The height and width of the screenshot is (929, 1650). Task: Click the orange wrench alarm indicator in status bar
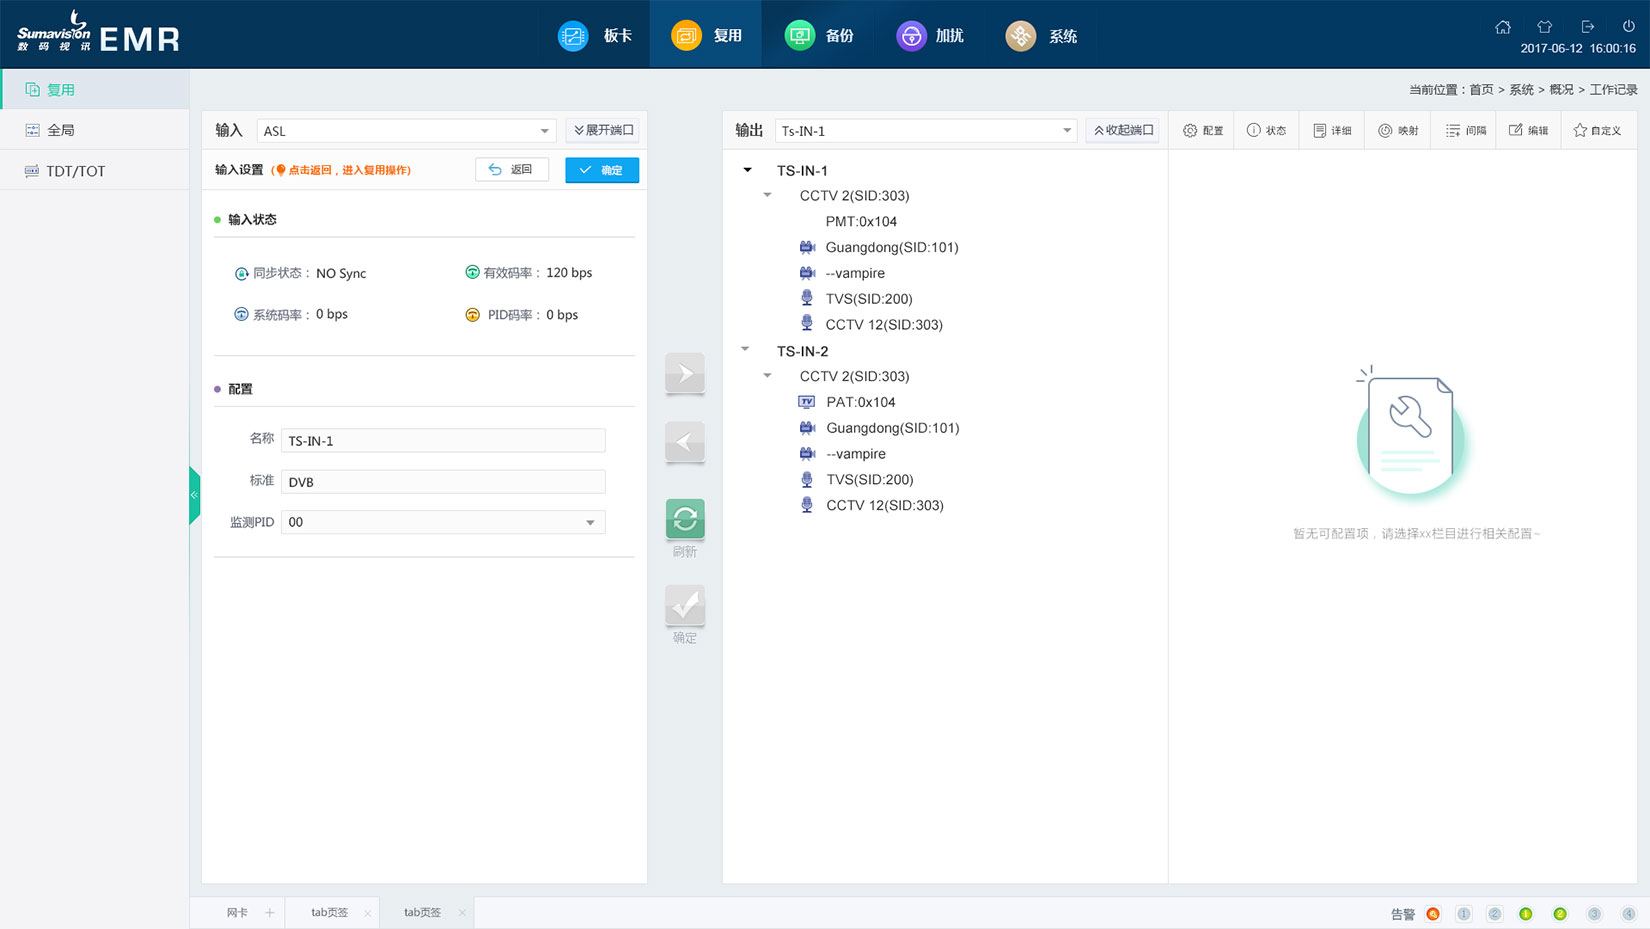tap(1433, 913)
